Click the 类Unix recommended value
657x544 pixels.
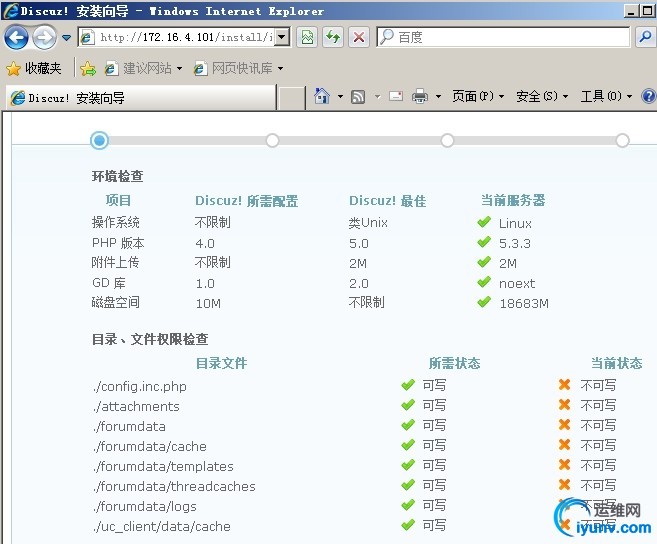368,223
